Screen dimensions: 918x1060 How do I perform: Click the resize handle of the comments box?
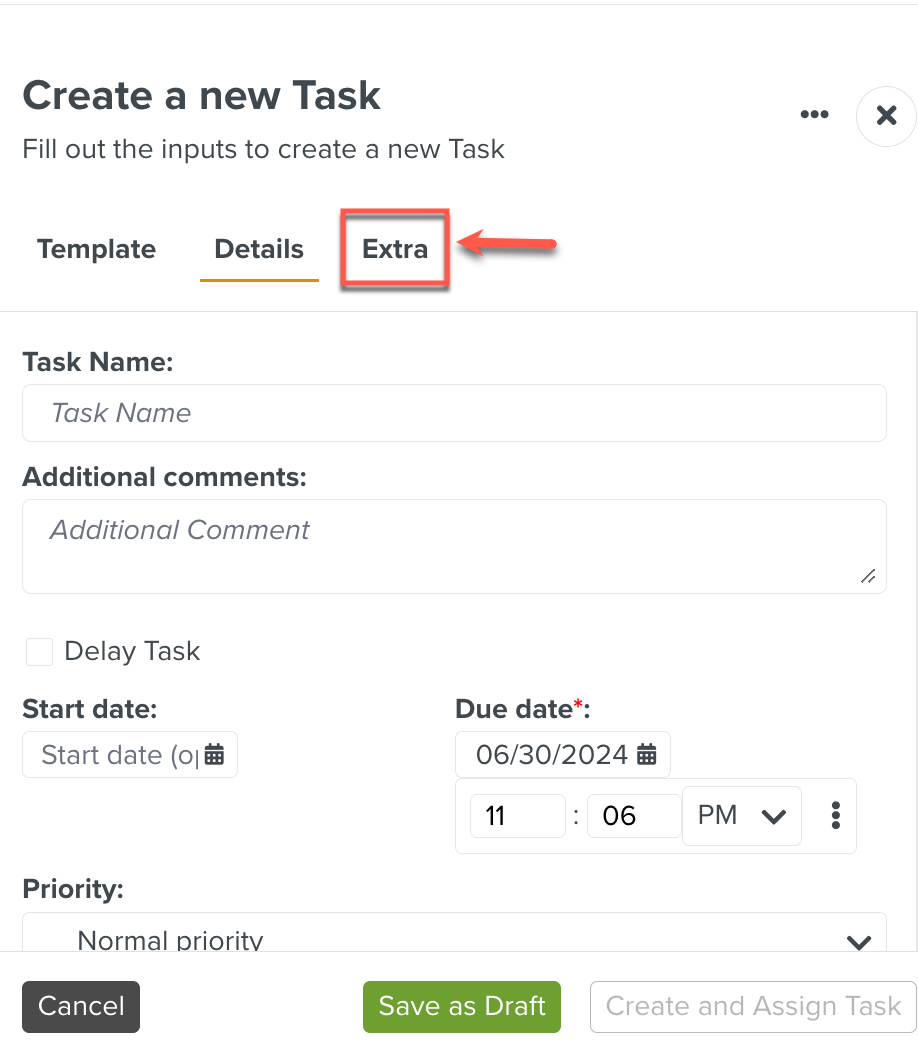point(867,576)
